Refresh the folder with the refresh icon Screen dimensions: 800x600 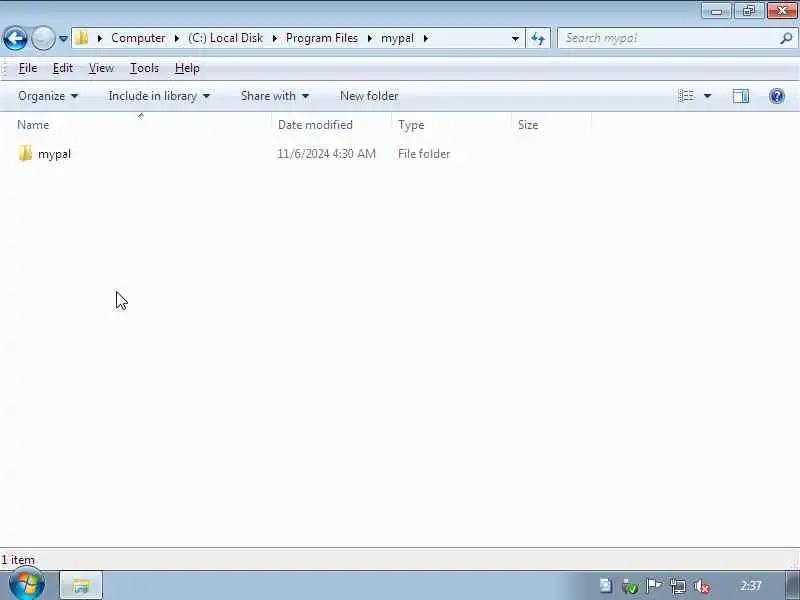point(538,38)
